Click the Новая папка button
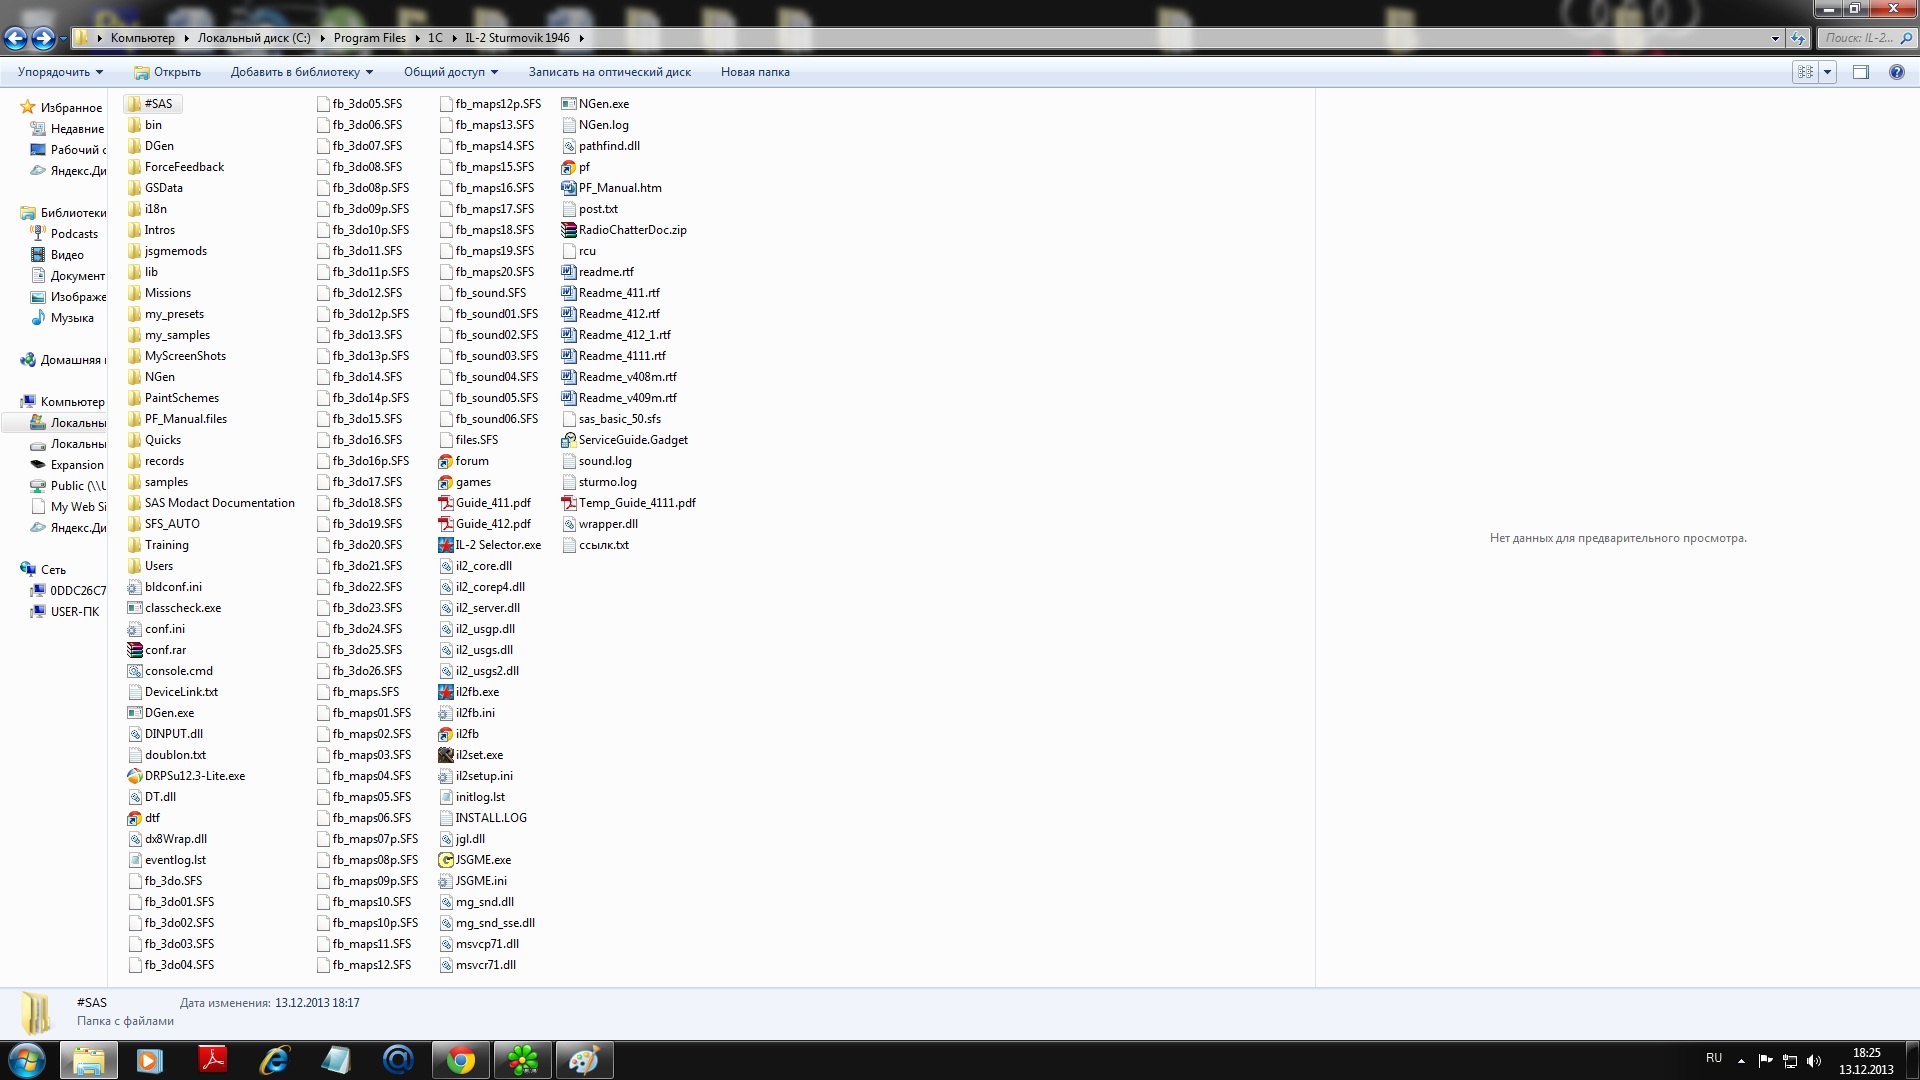Image resolution: width=1920 pixels, height=1080 pixels. click(x=755, y=72)
